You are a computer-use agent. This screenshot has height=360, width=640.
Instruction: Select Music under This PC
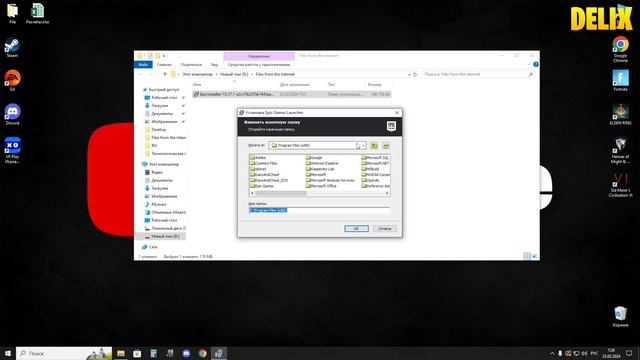[x=158, y=204]
